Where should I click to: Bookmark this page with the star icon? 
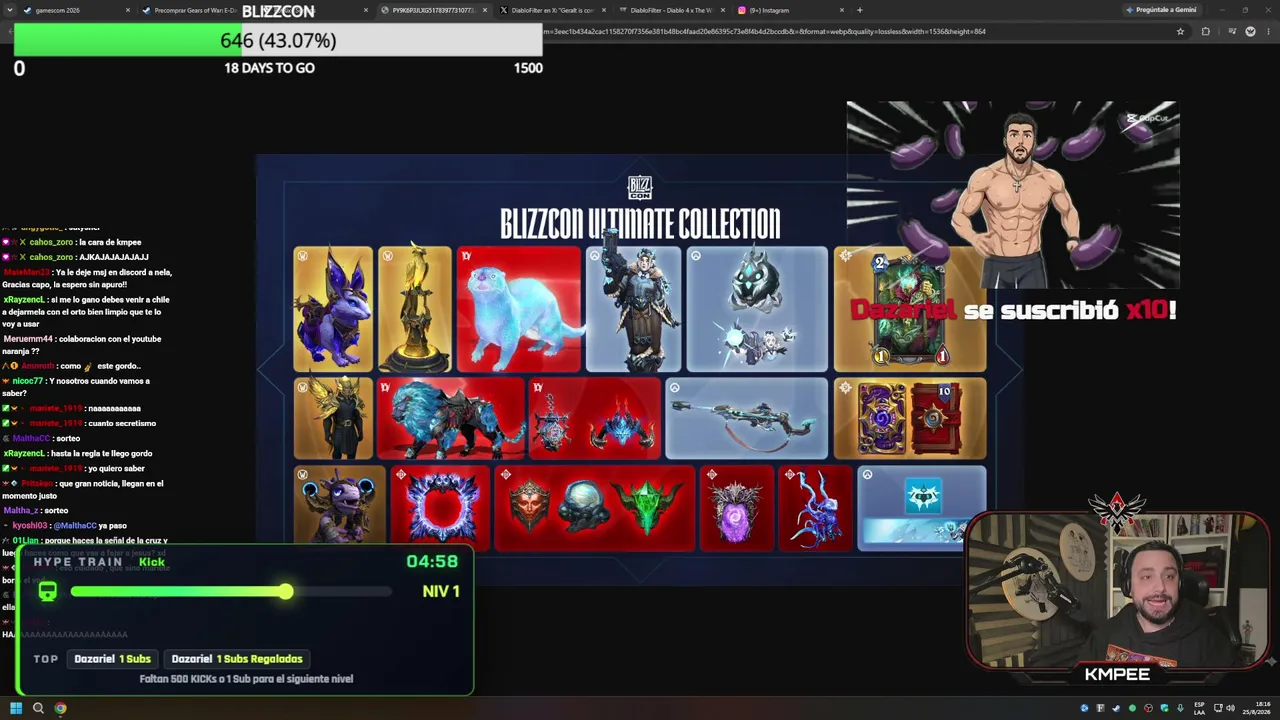tap(1180, 31)
